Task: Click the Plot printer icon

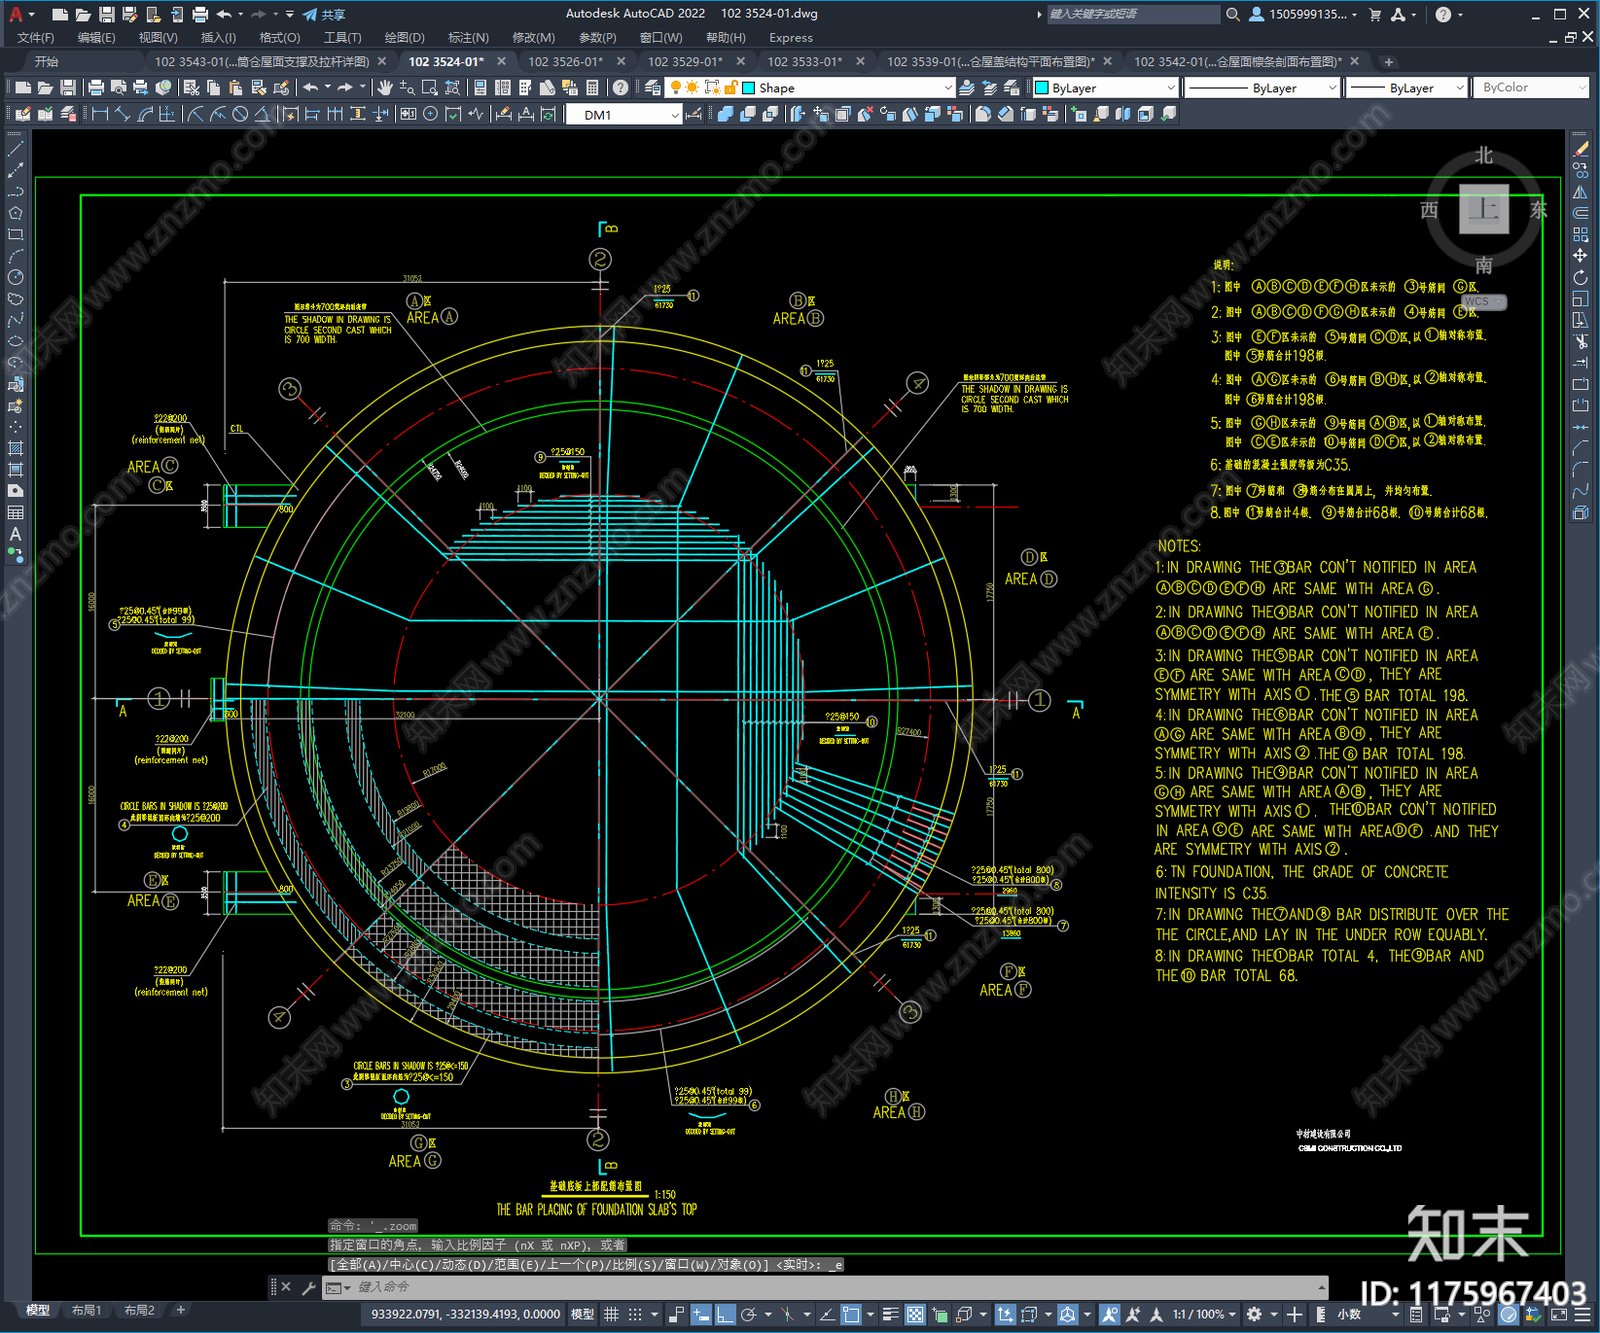Action: point(96,88)
